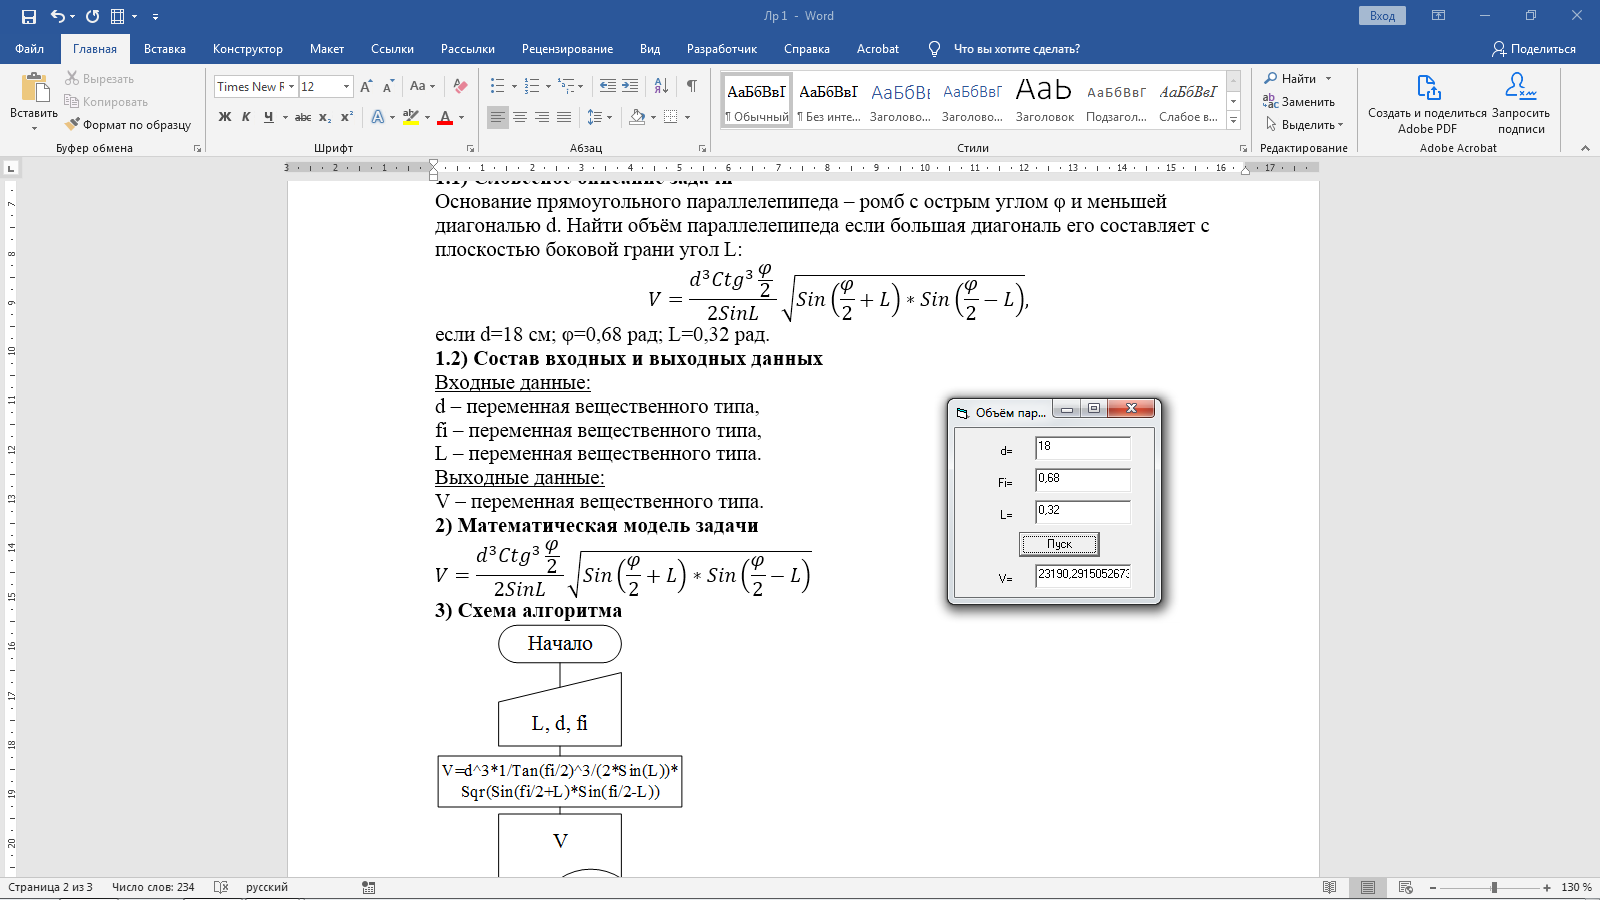
Task: Decrease font size
Action: click(388, 86)
